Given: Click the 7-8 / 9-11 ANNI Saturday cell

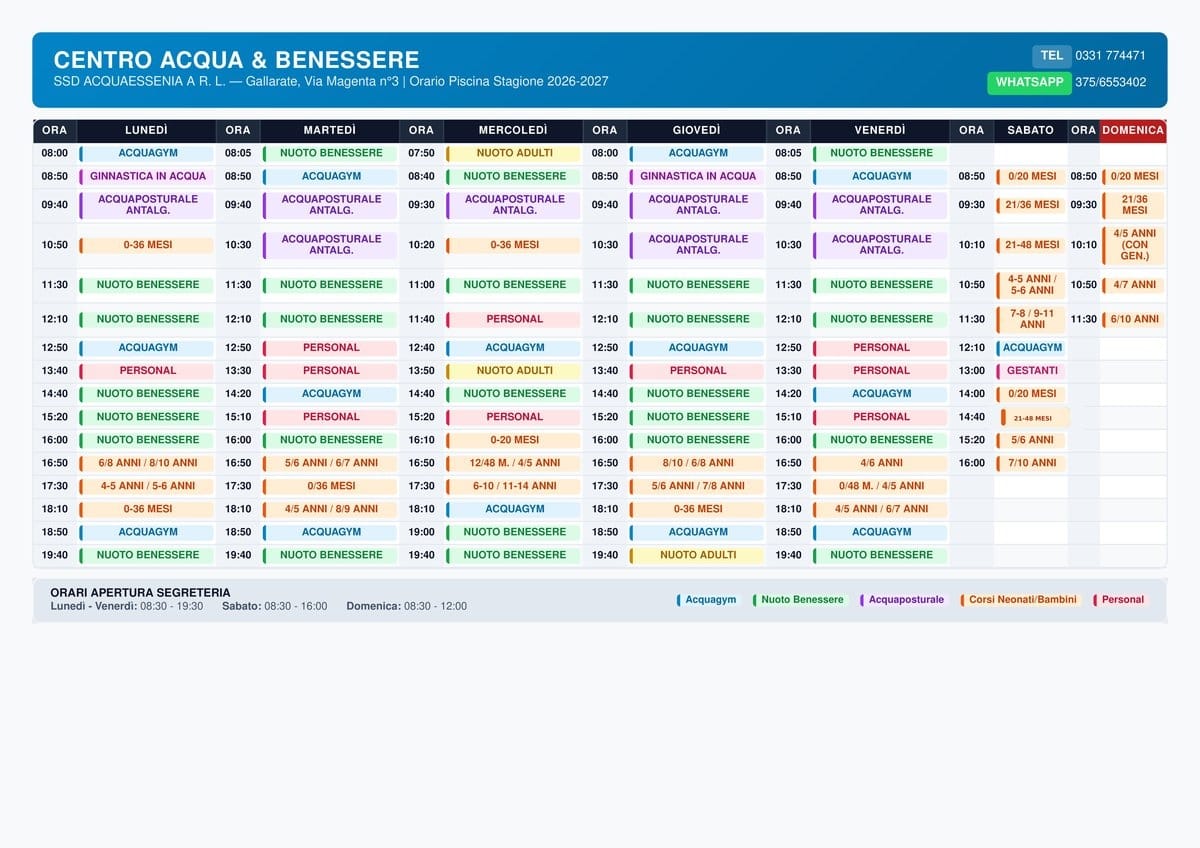Looking at the screenshot, I should pyautogui.click(x=1031, y=319).
